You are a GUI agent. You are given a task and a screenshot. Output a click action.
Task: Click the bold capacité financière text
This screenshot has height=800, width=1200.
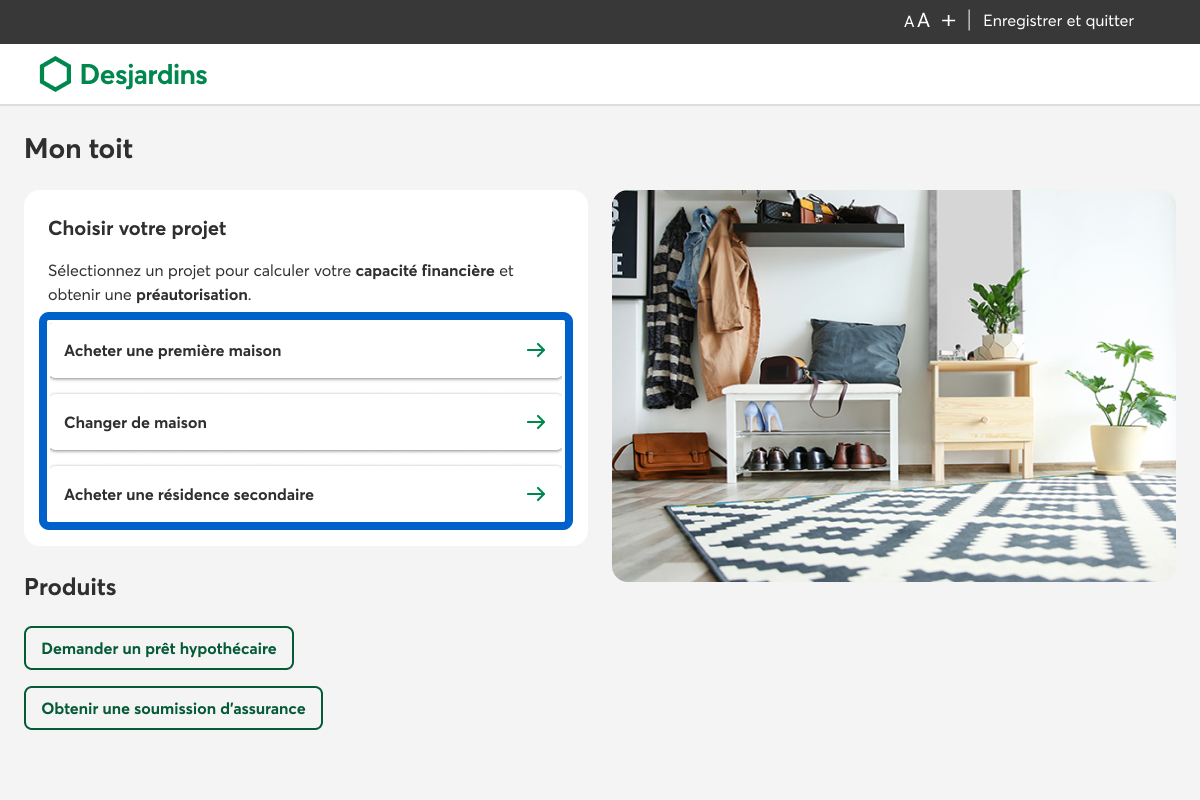click(425, 271)
